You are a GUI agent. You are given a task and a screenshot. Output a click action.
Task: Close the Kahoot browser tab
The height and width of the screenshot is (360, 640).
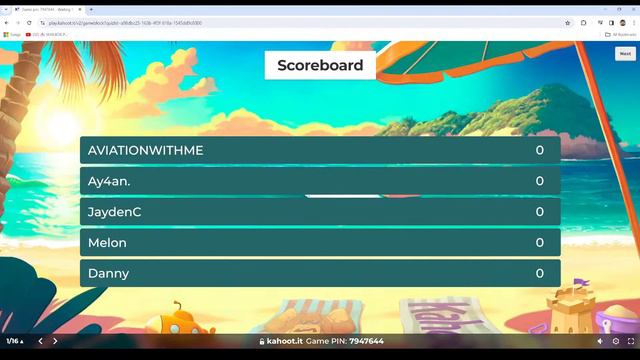click(80, 9)
